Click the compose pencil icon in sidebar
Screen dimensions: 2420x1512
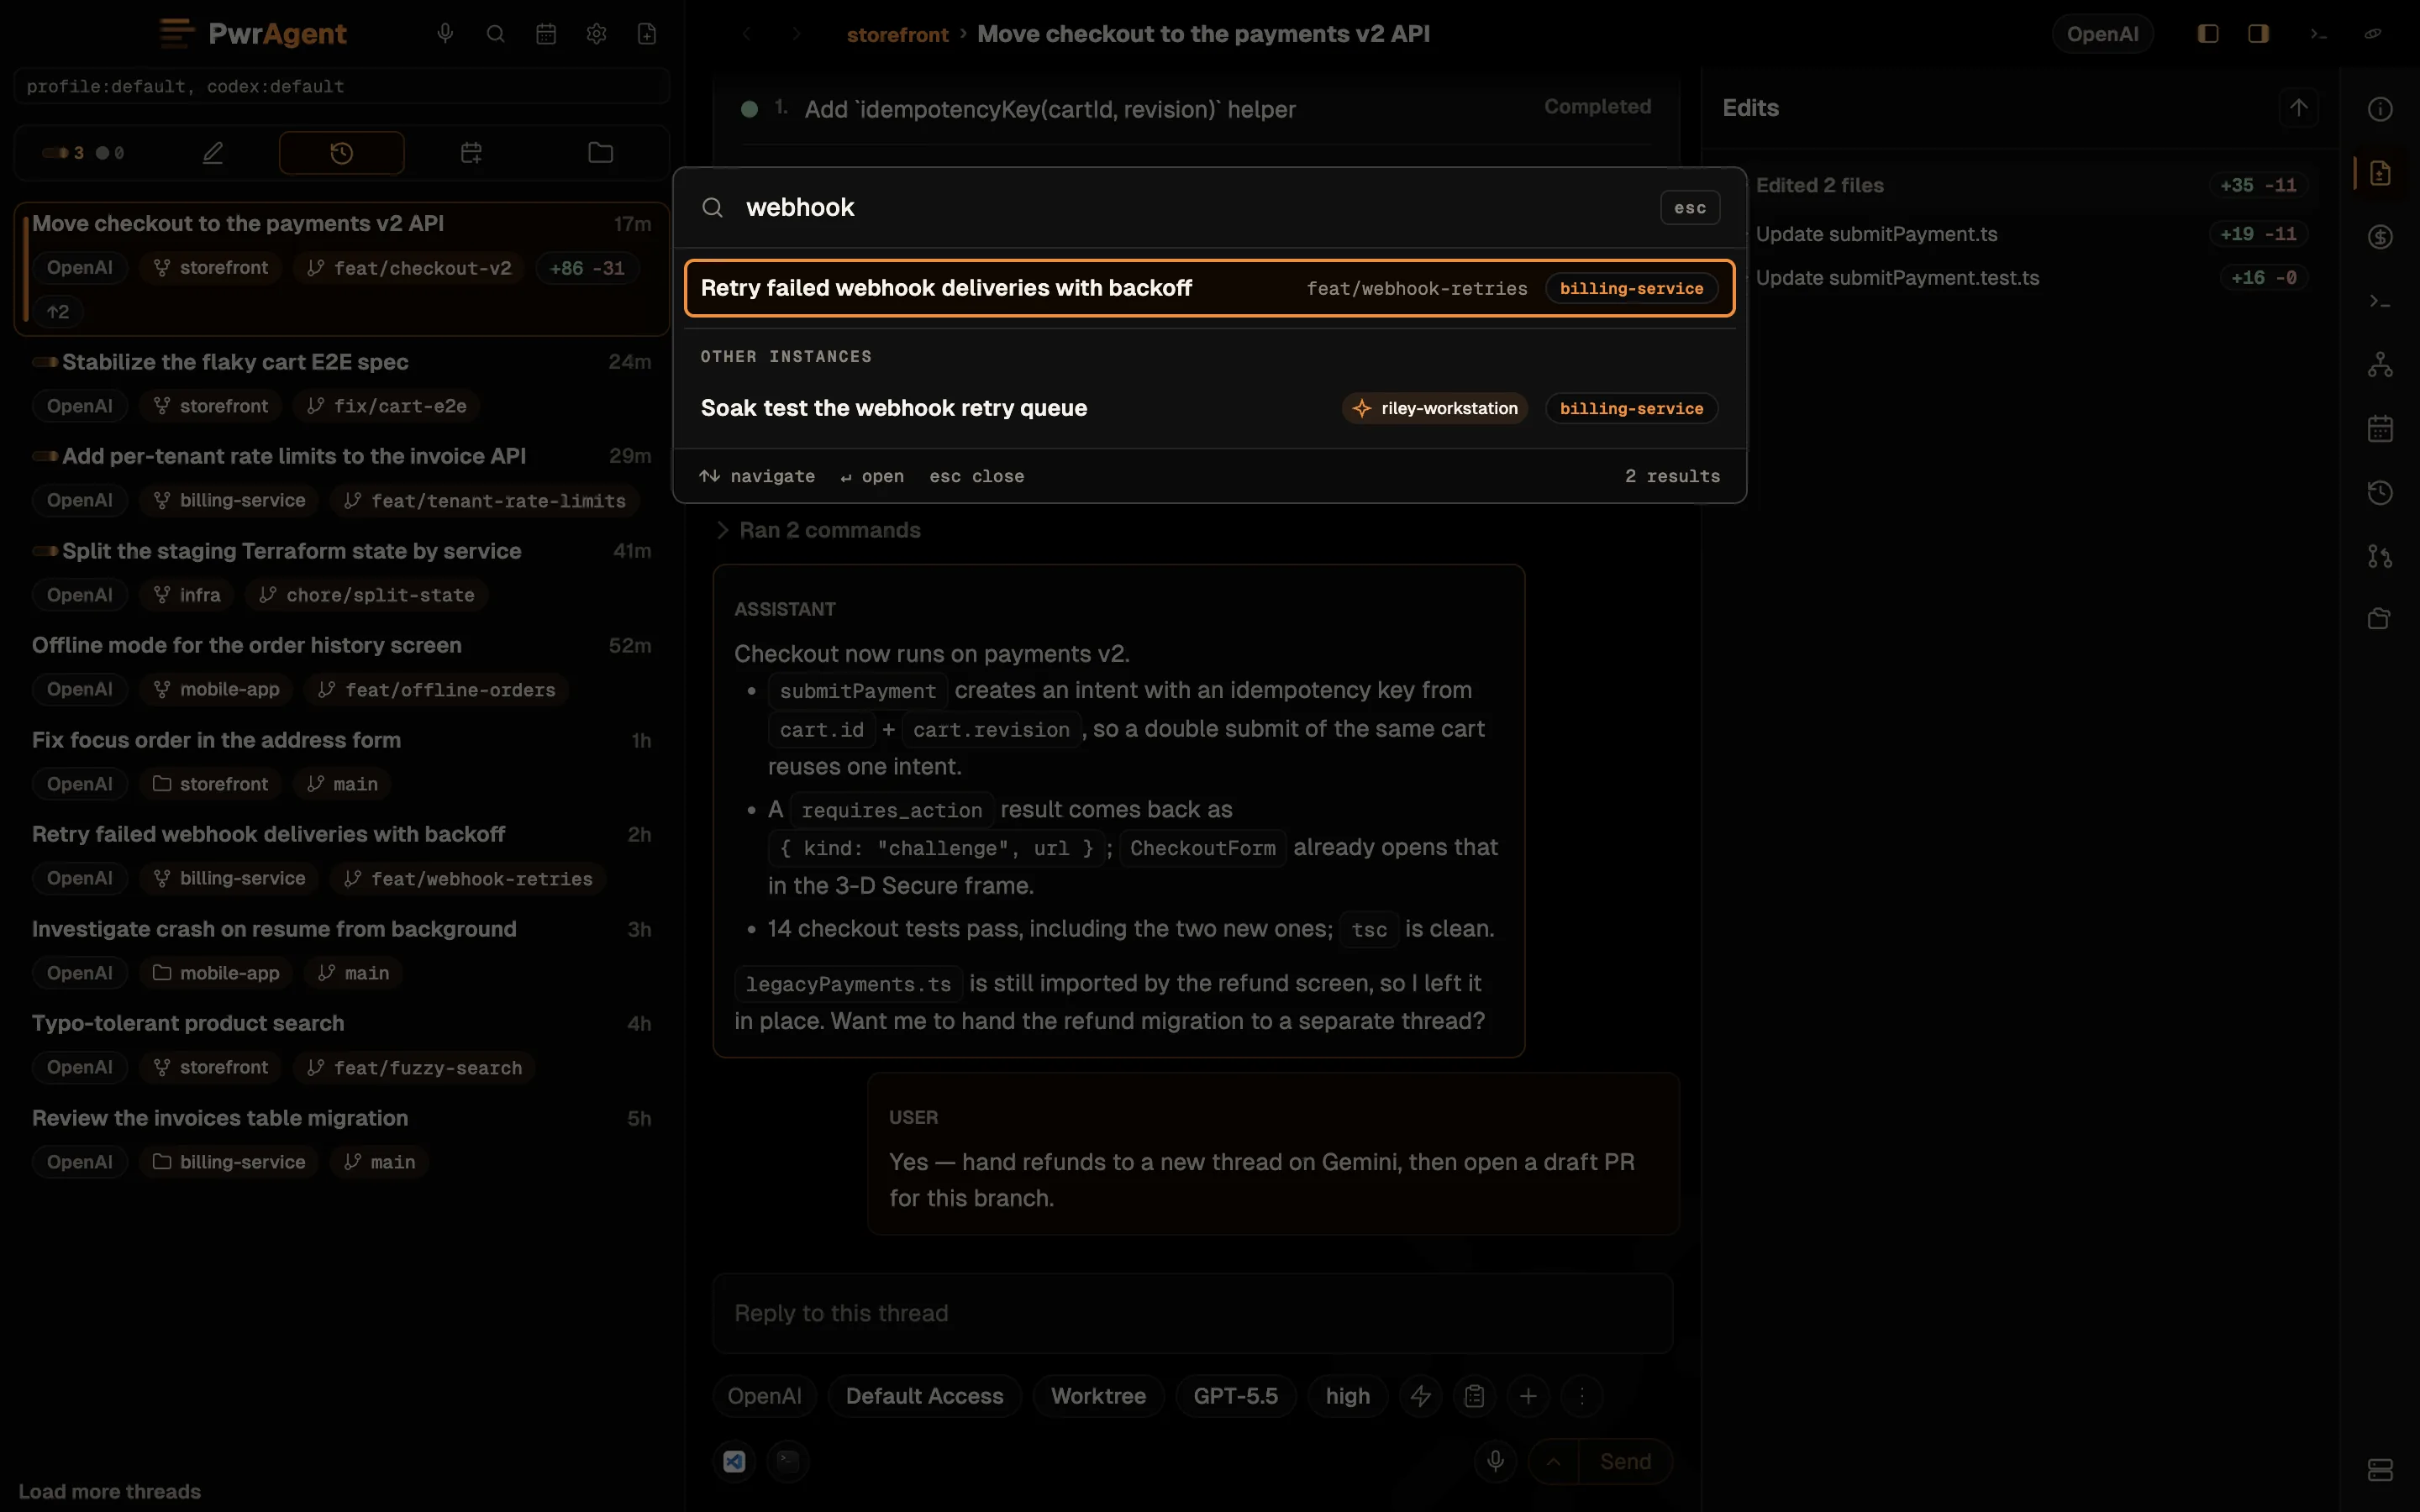(x=213, y=153)
